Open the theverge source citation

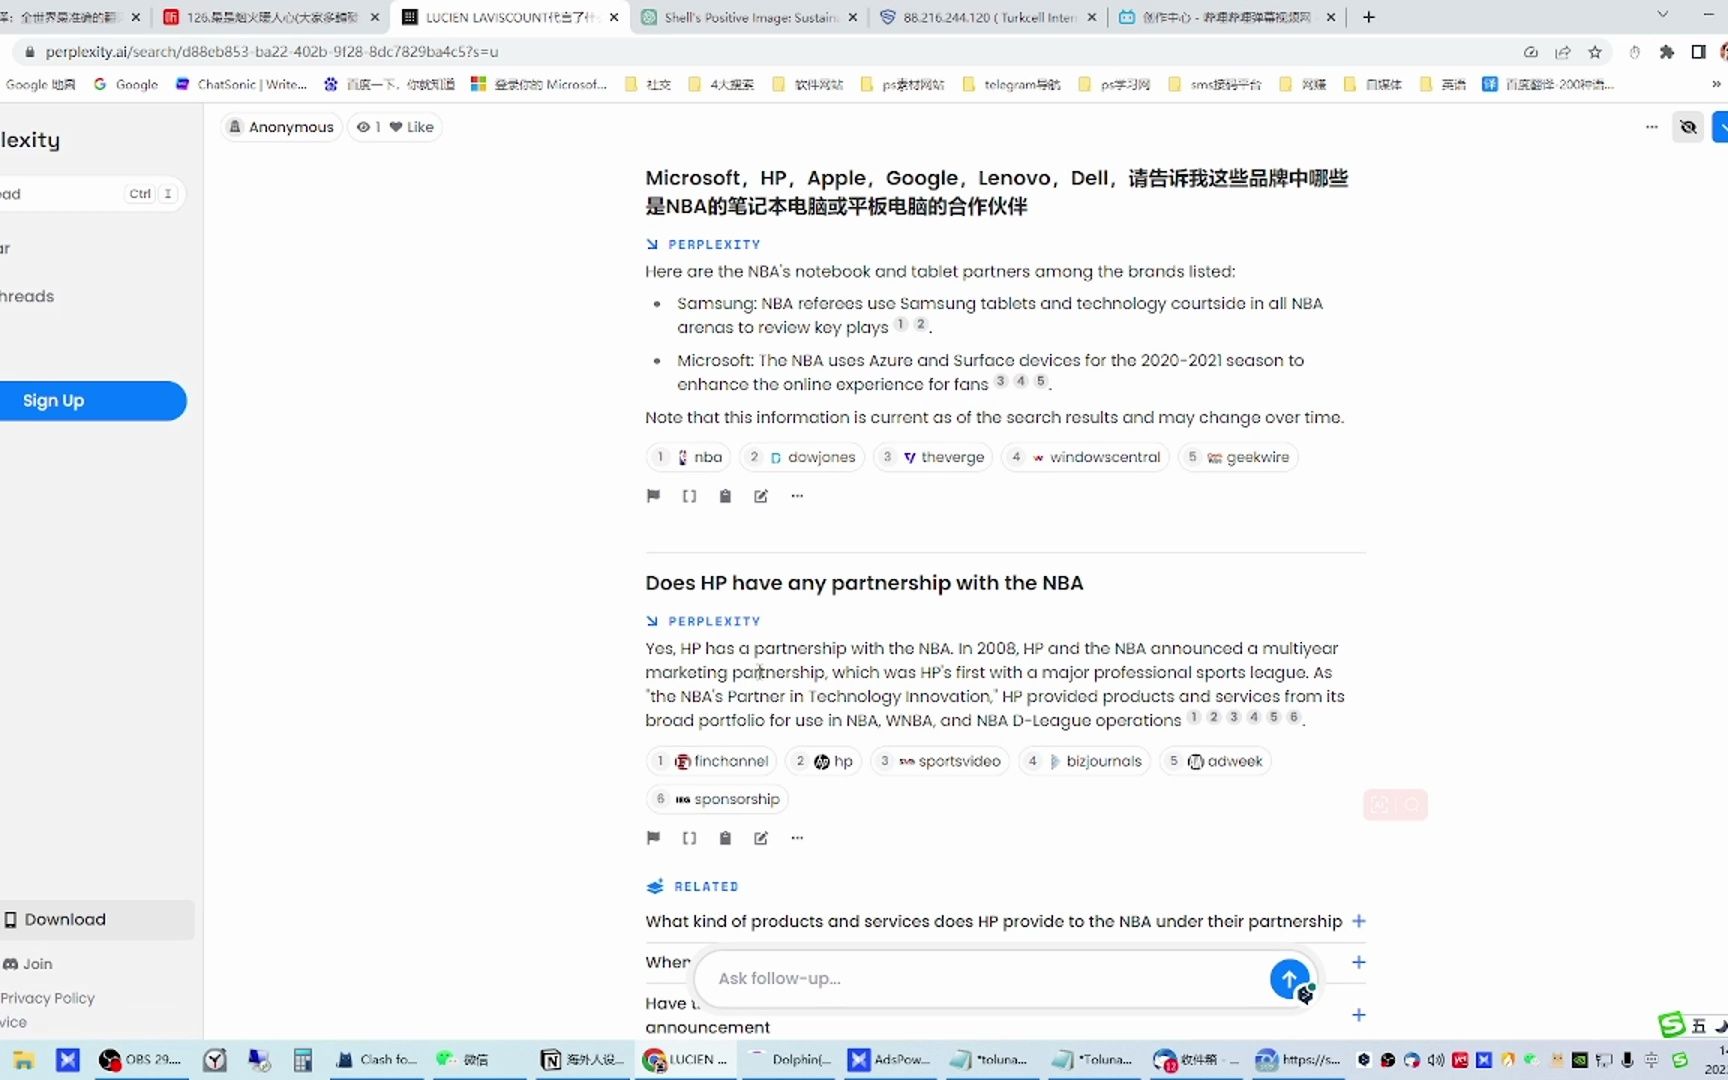(933, 457)
